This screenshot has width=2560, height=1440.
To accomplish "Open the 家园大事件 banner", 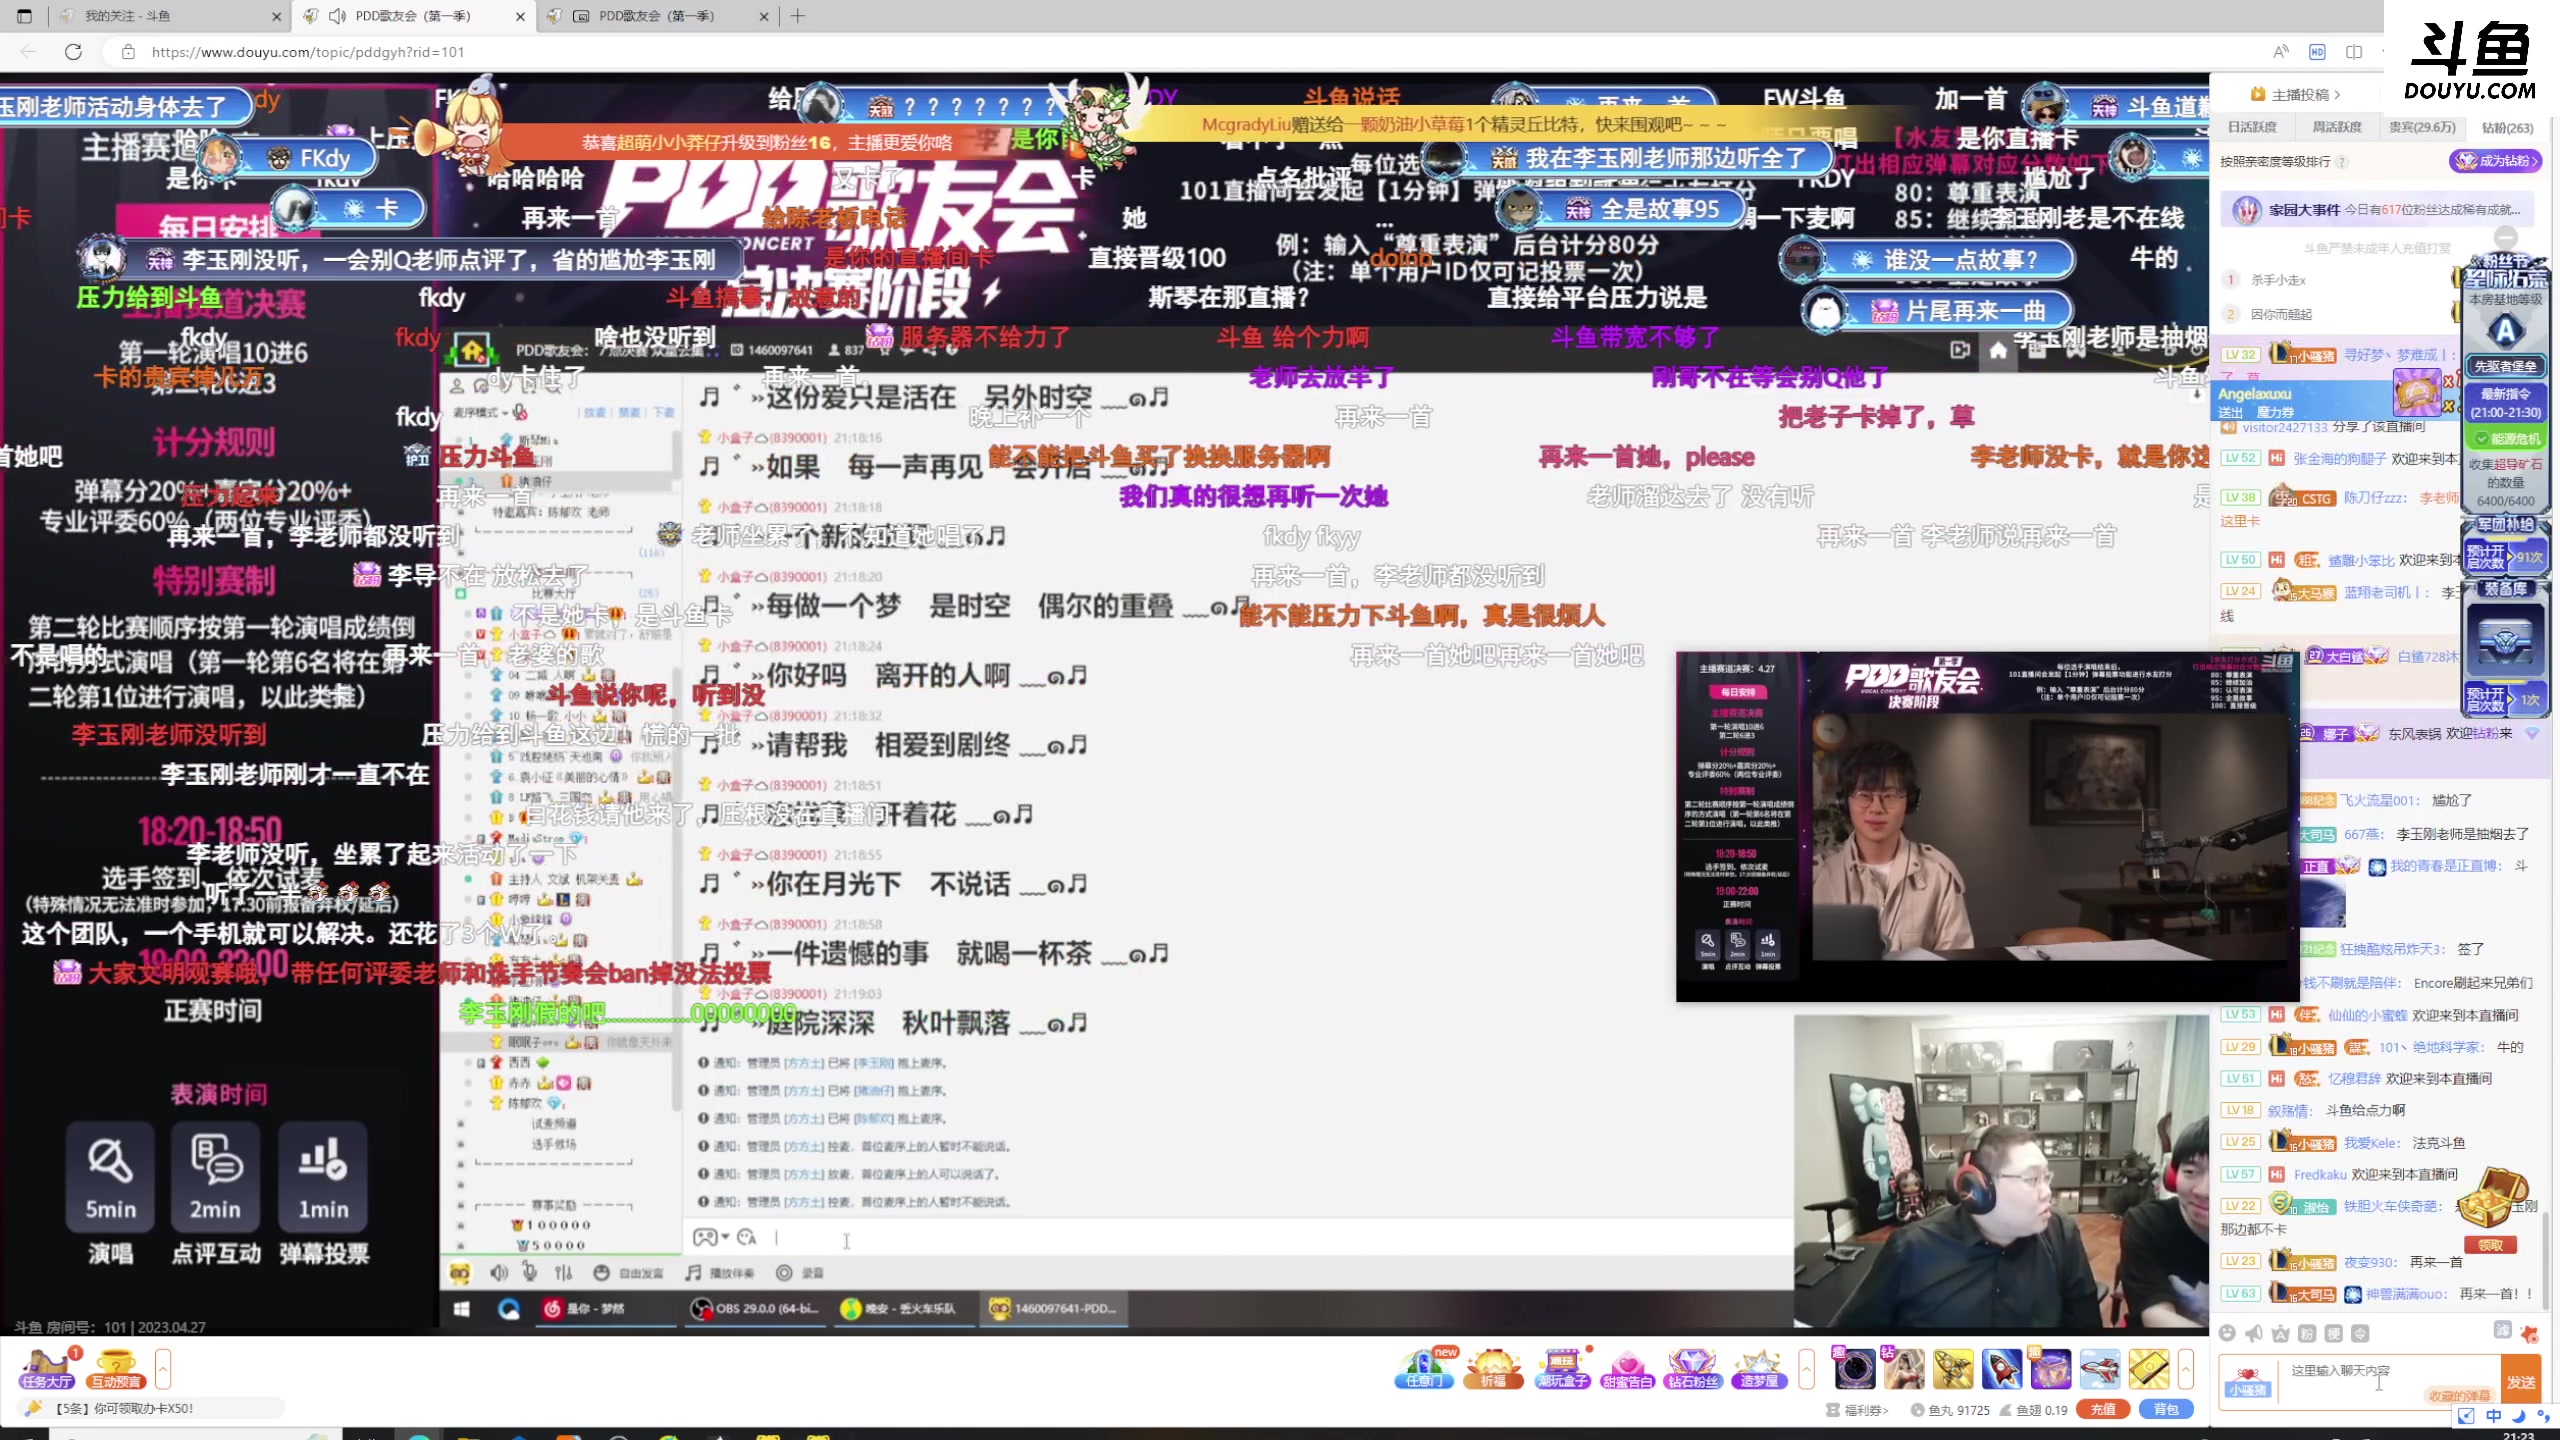I will [x=2375, y=210].
